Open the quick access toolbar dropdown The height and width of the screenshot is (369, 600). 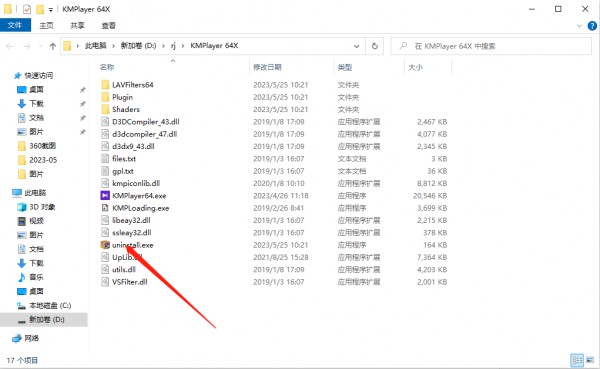pos(51,9)
